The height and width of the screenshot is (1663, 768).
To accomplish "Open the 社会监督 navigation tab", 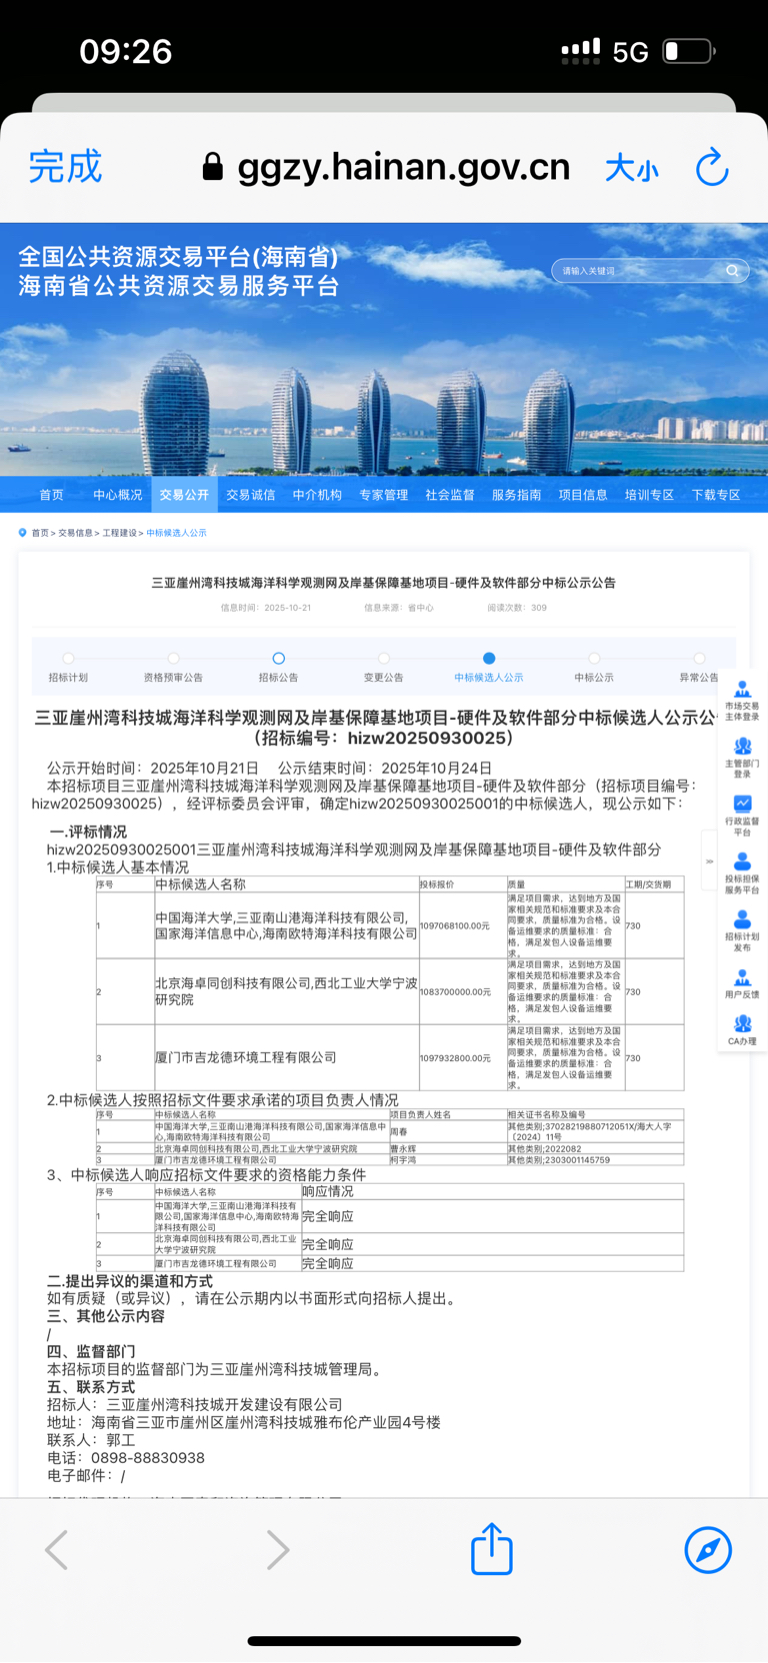I will 450,495.
